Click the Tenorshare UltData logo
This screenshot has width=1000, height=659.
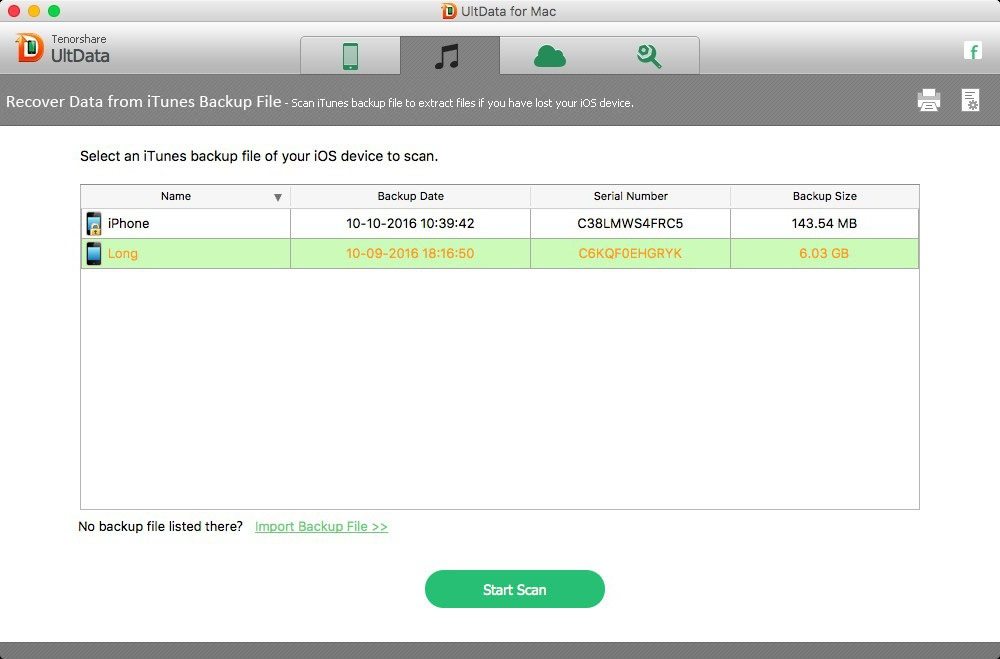pos(62,48)
